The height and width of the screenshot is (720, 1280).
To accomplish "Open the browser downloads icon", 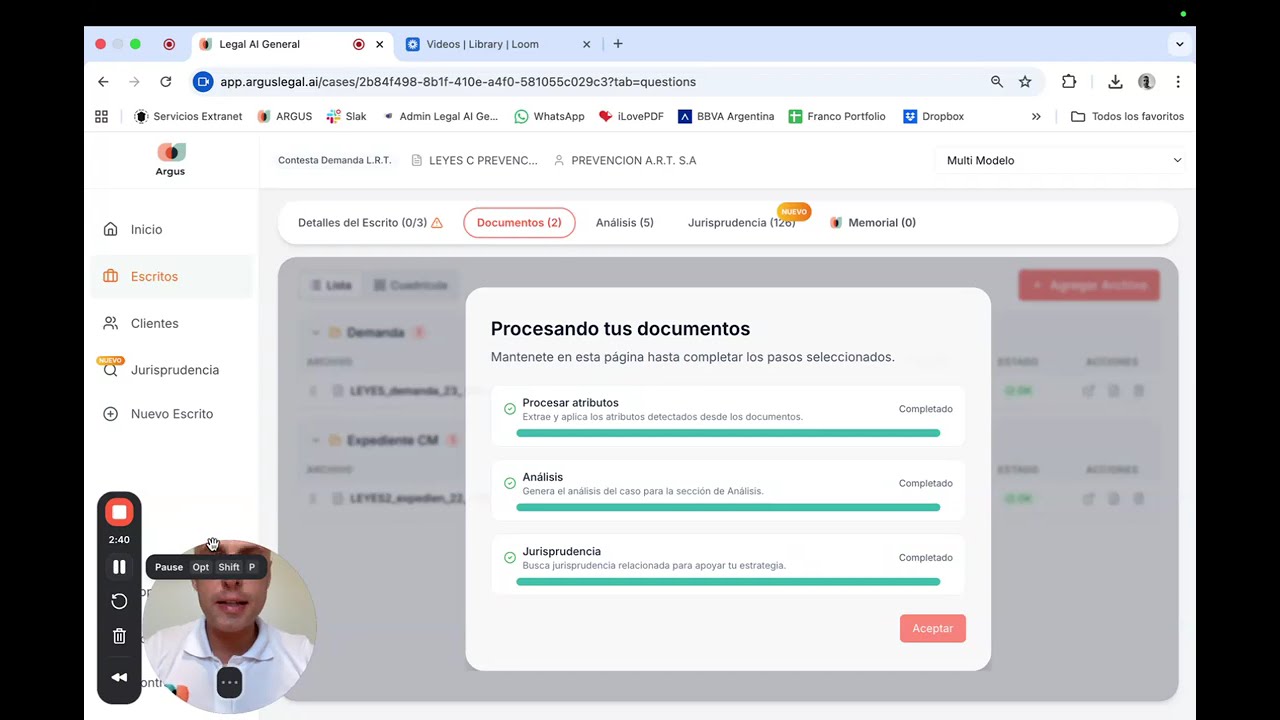I will pos(1115,82).
